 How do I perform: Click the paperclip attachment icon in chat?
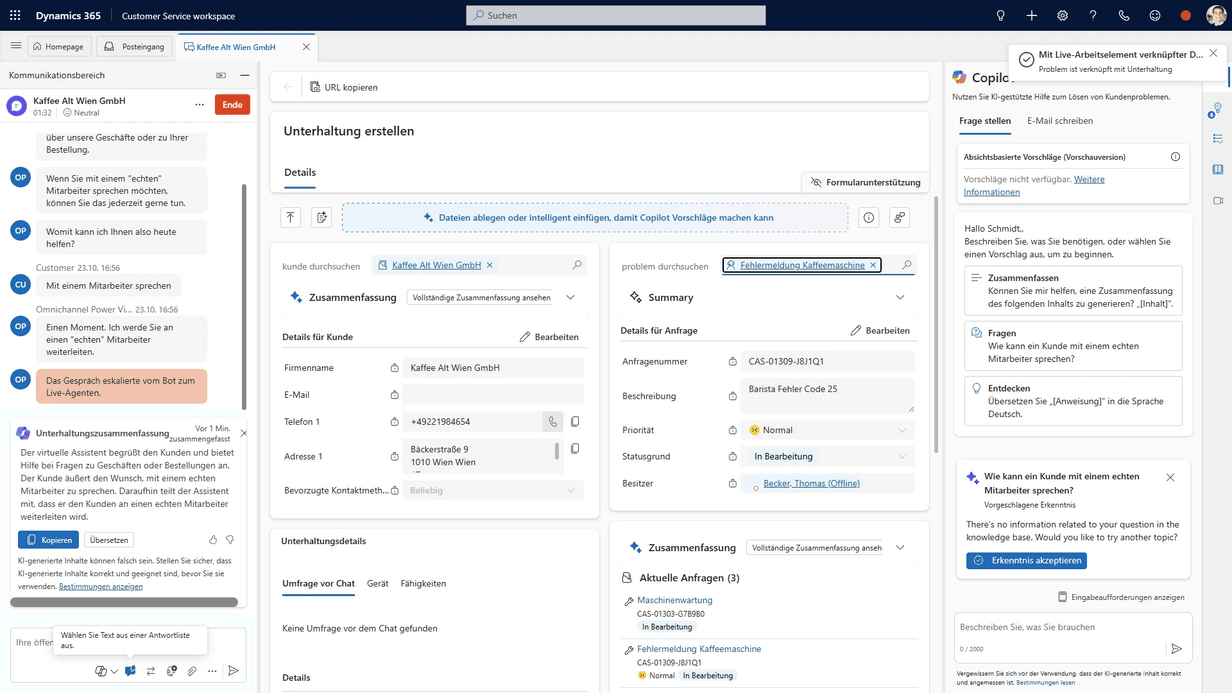tap(192, 671)
